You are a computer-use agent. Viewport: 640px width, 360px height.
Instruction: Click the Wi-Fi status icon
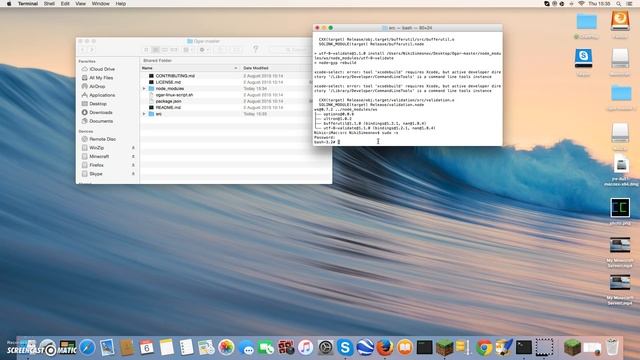click(581, 4)
